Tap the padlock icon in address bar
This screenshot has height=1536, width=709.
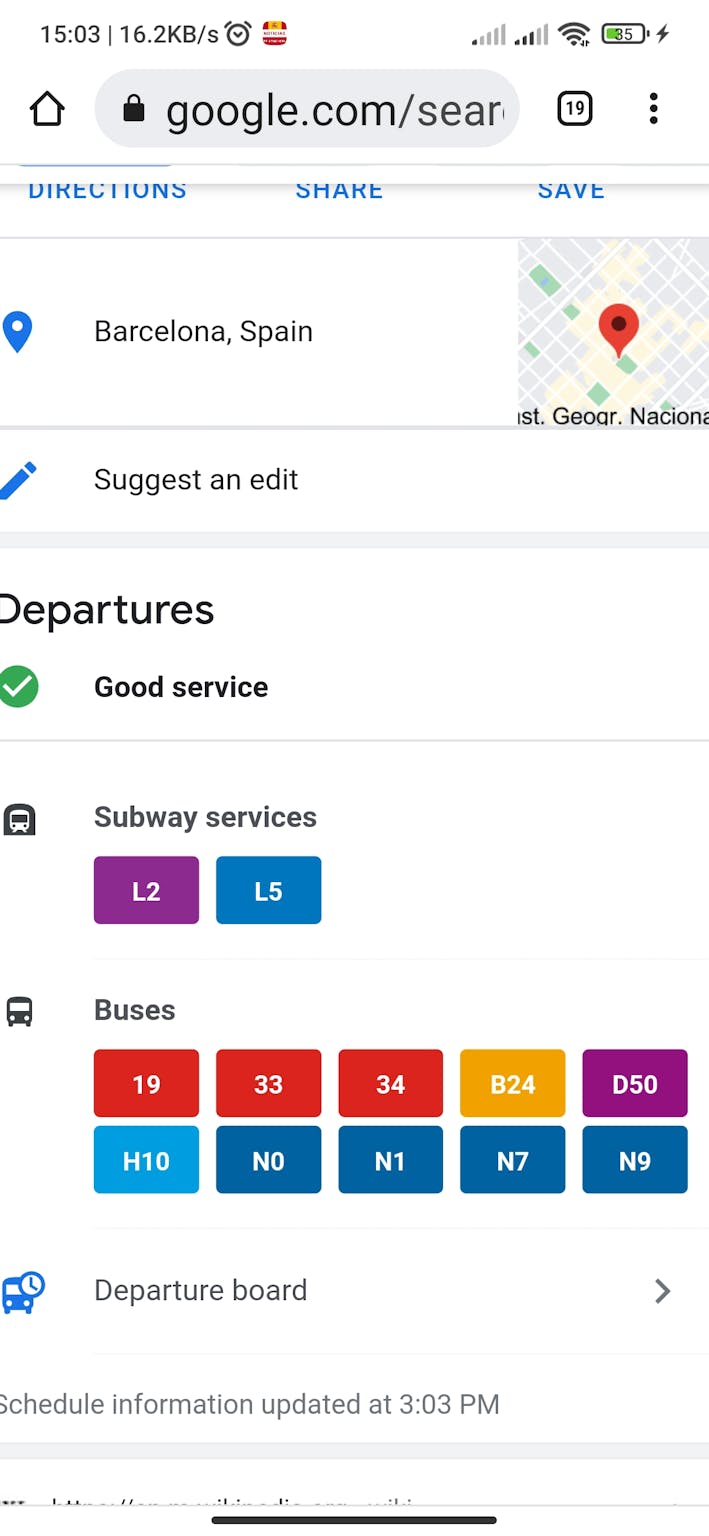point(134,110)
